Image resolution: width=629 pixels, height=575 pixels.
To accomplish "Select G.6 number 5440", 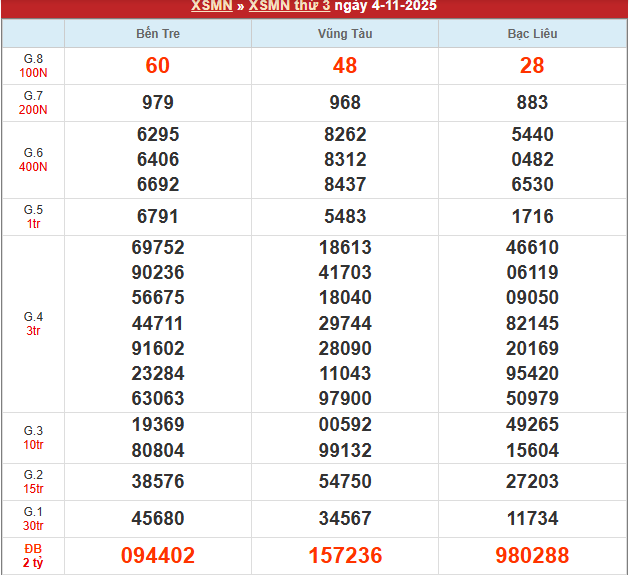I will [x=532, y=134].
